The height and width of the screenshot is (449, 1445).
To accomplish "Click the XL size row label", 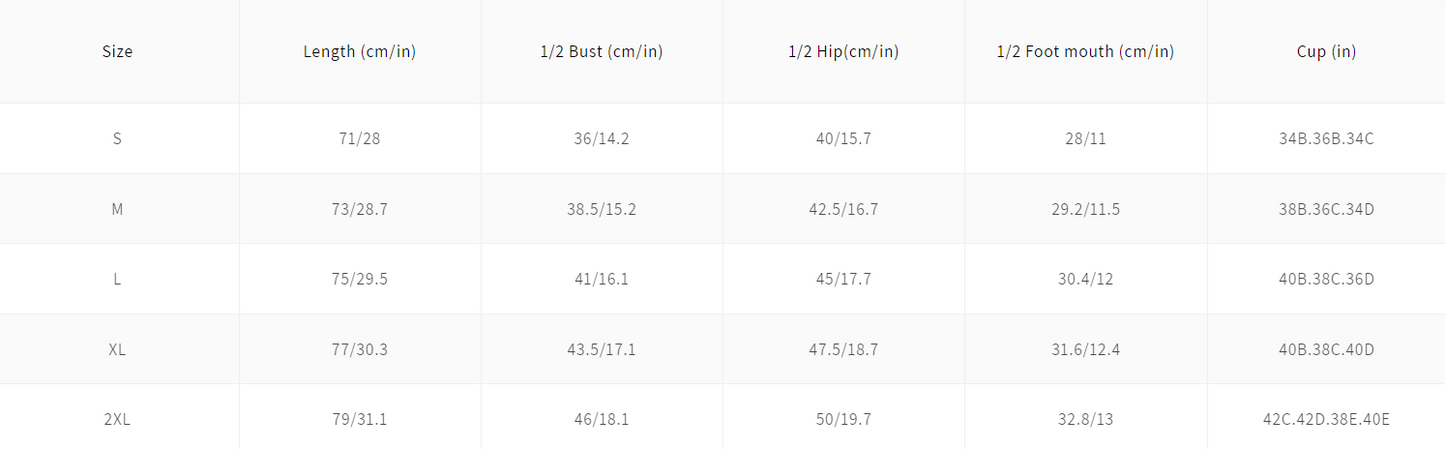I will click(x=117, y=349).
